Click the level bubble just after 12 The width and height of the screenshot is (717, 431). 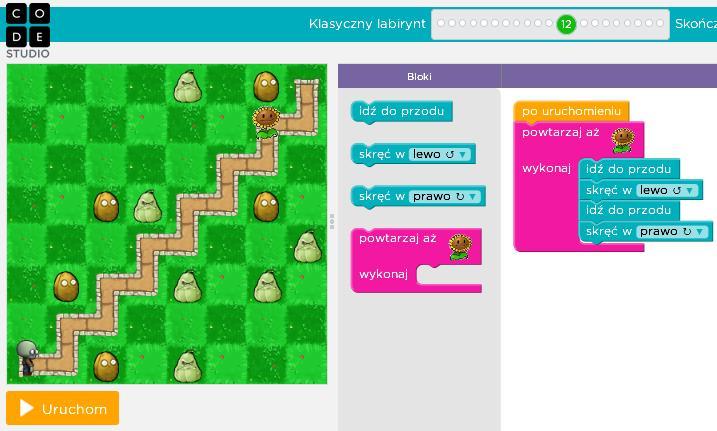584,23
